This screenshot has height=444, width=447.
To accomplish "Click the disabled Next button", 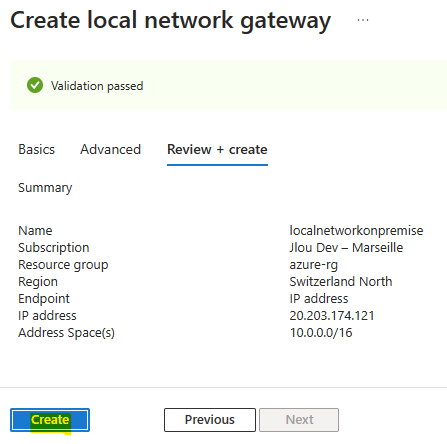I will (299, 420).
